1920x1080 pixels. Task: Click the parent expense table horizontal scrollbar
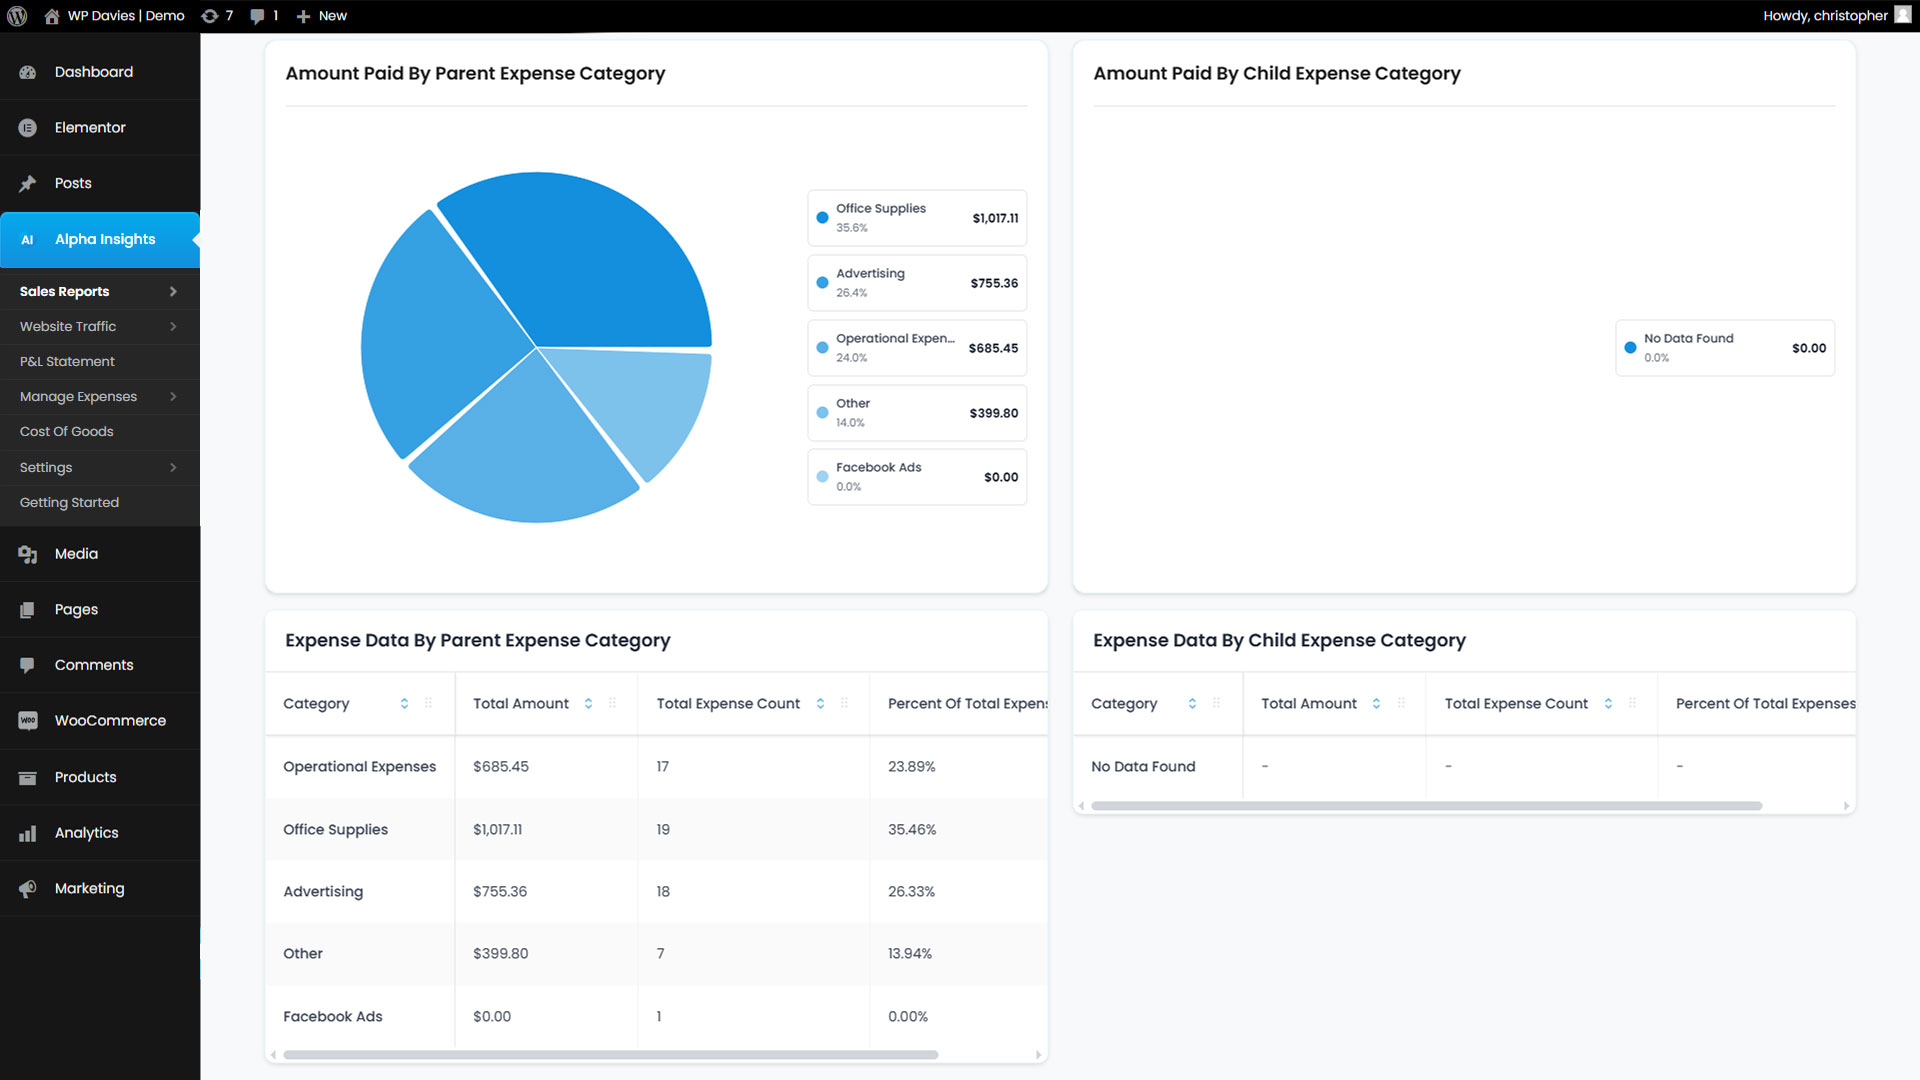(610, 1054)
